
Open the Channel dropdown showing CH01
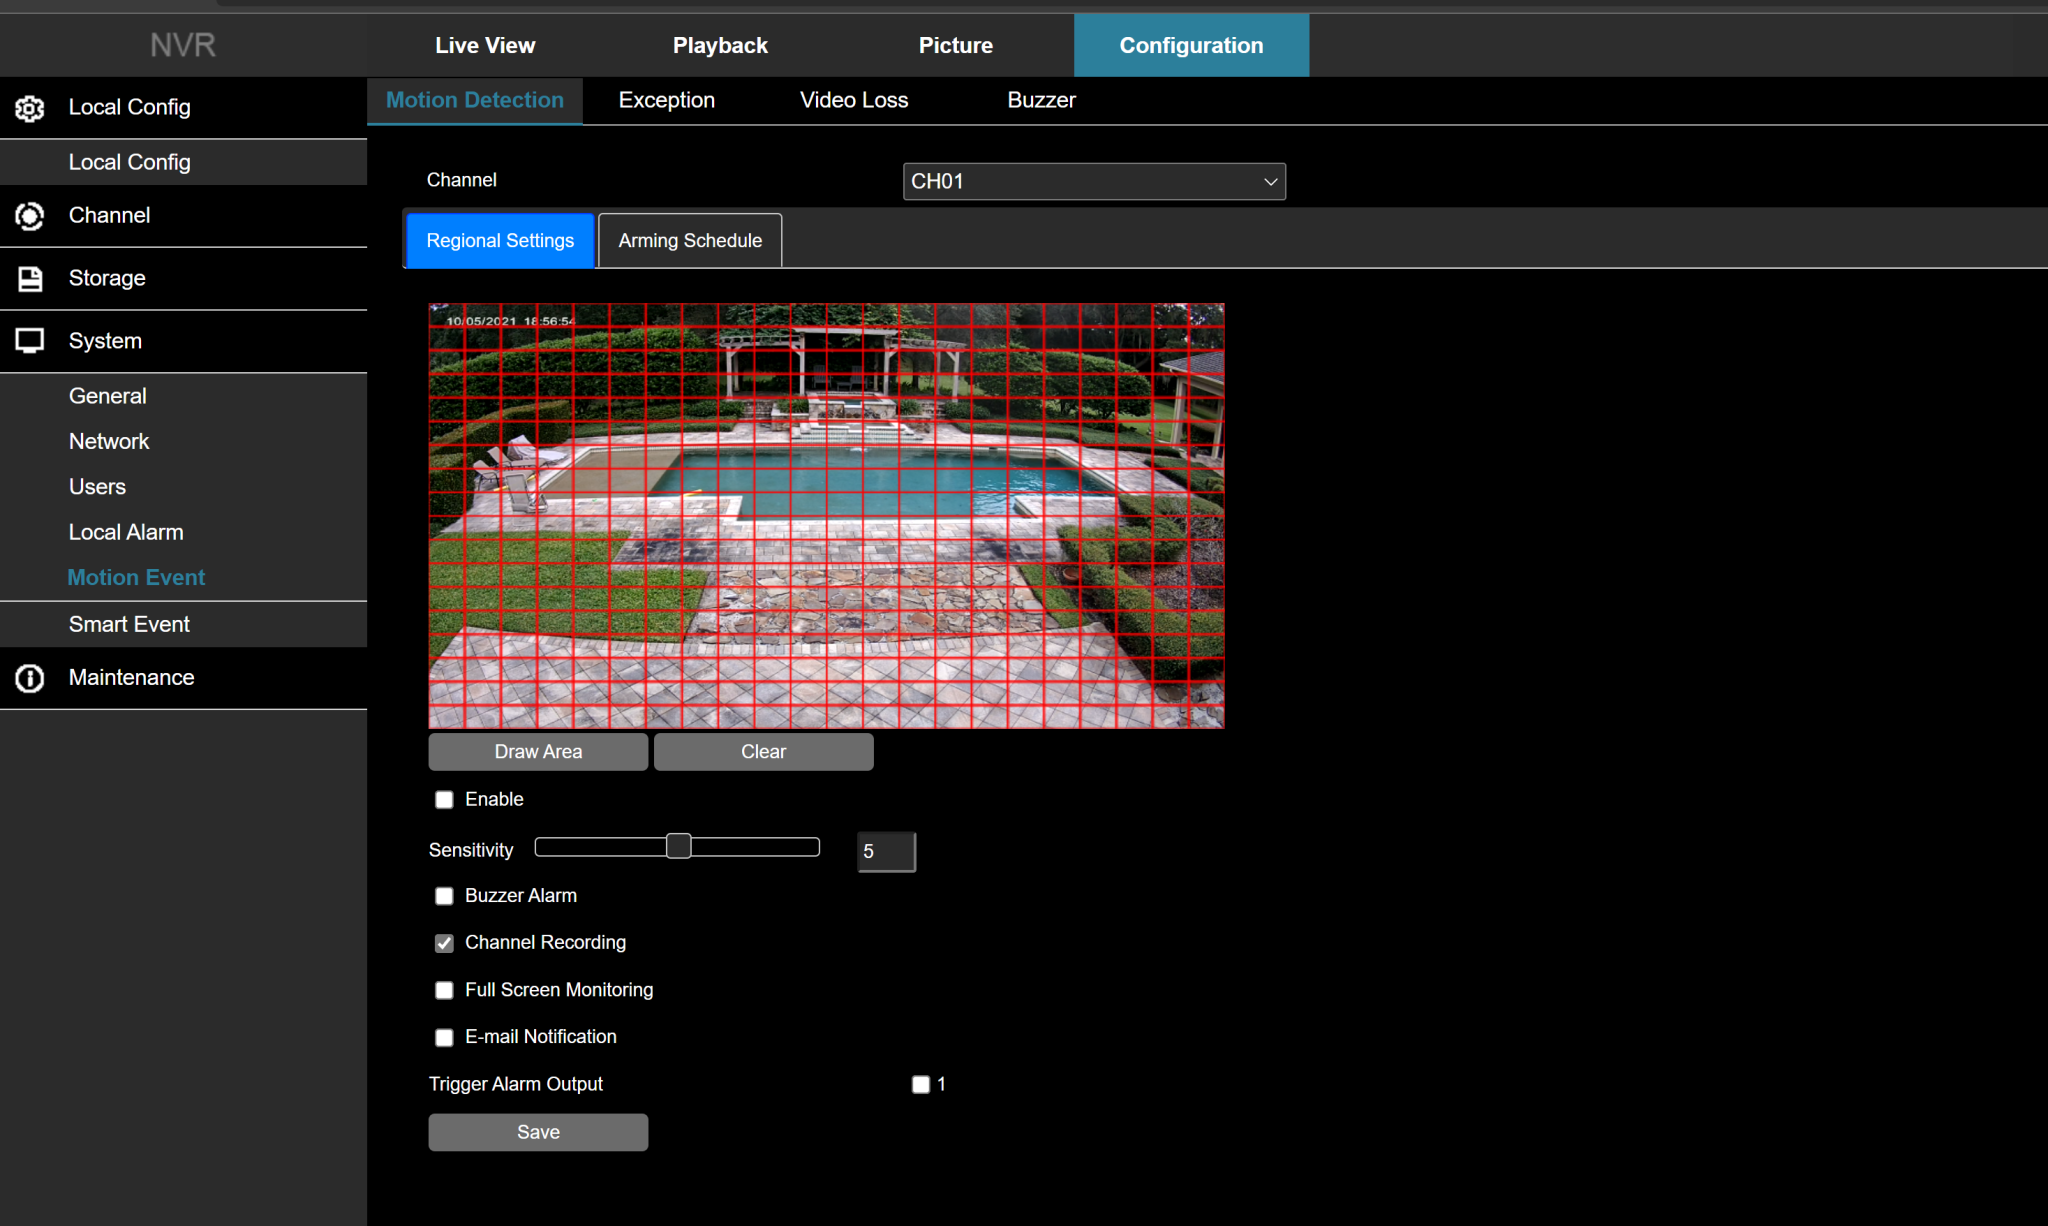1094,181
